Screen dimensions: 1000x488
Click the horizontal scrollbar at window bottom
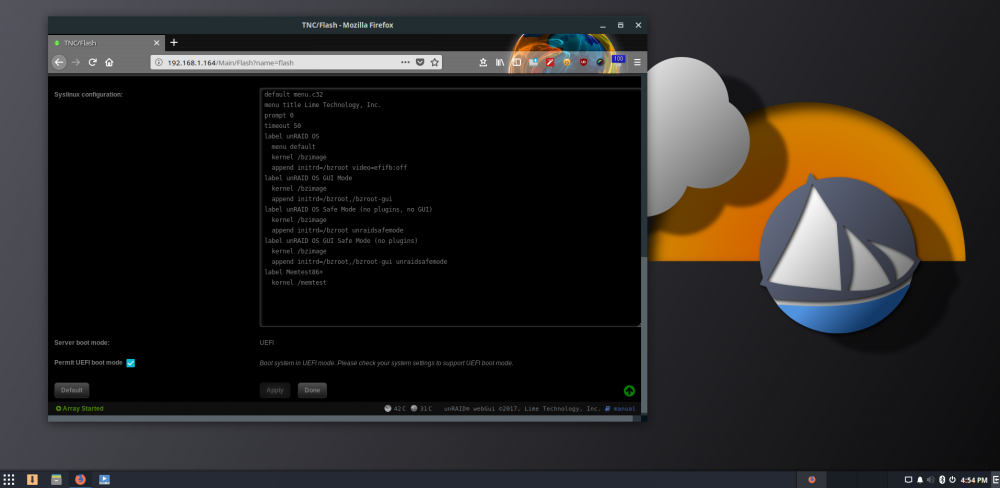[x=341, y=418]
